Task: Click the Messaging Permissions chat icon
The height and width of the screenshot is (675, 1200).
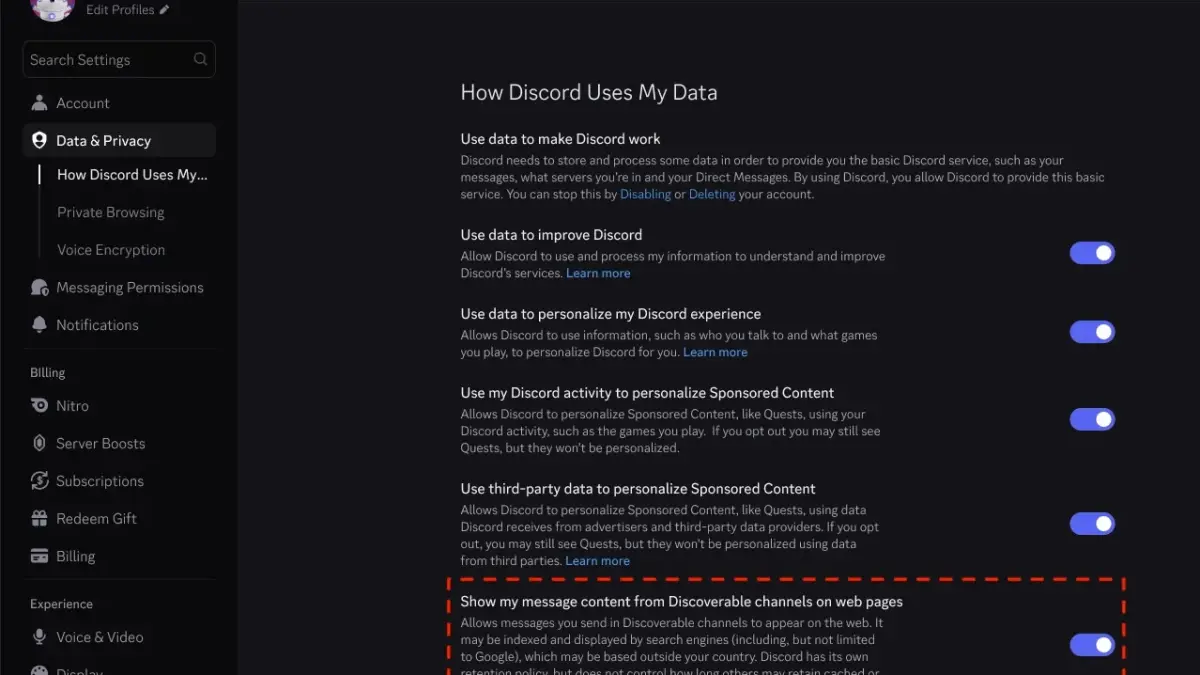Action: tap(39, 287)
